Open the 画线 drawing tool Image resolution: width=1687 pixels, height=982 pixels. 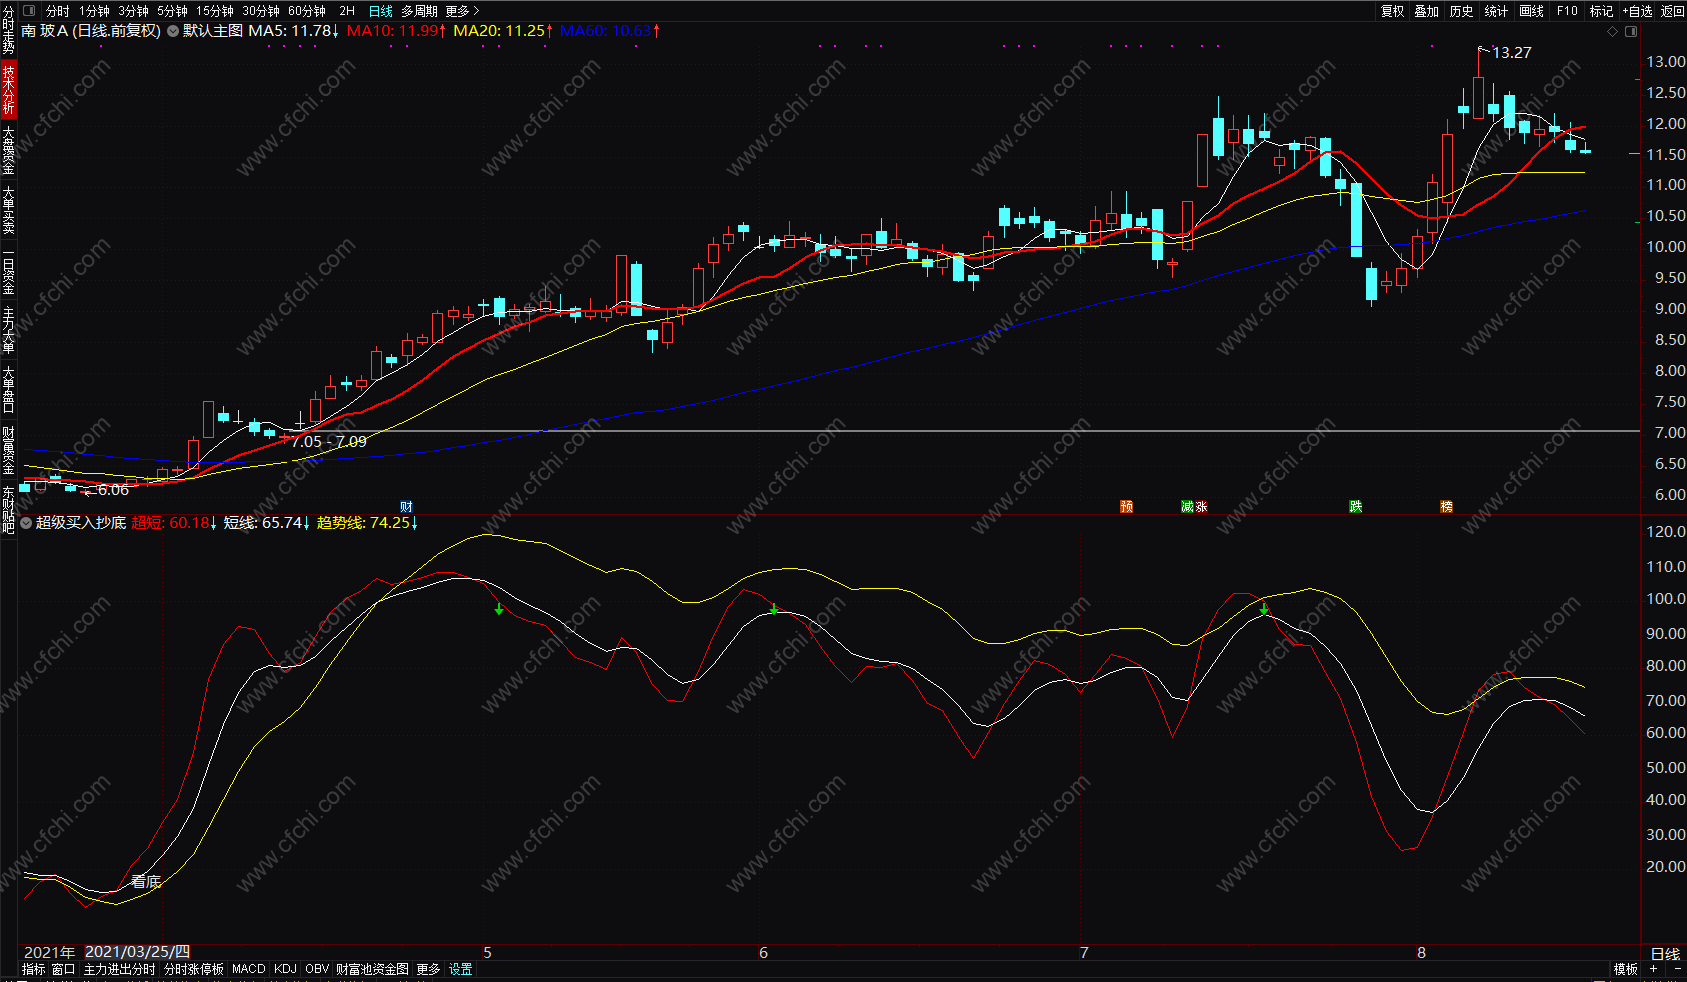pyautogui.click(x=1532, y=11)
